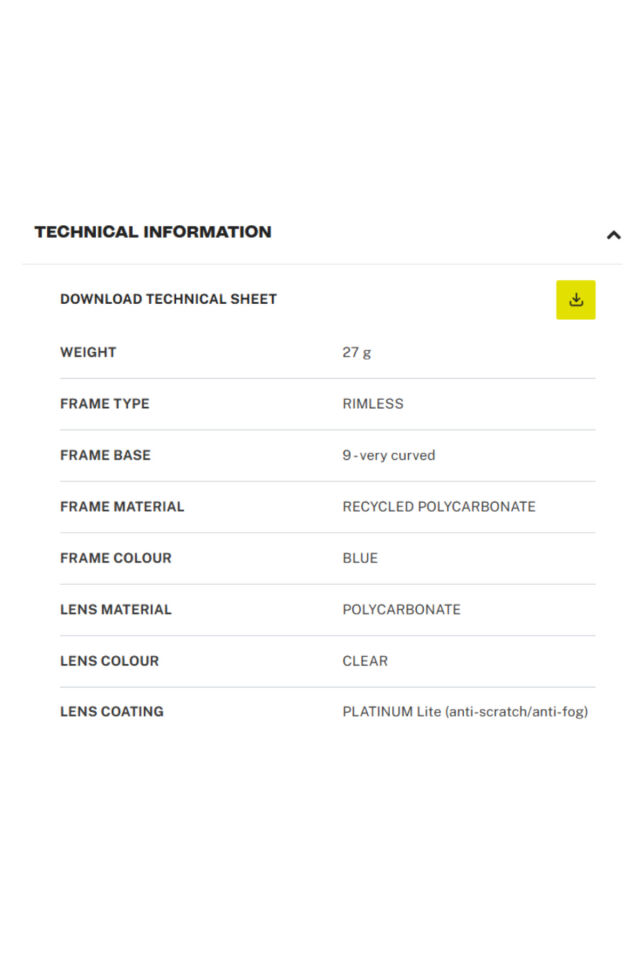Select the Frame Base label
Screen dimensions: 640x960
(105, 455)
